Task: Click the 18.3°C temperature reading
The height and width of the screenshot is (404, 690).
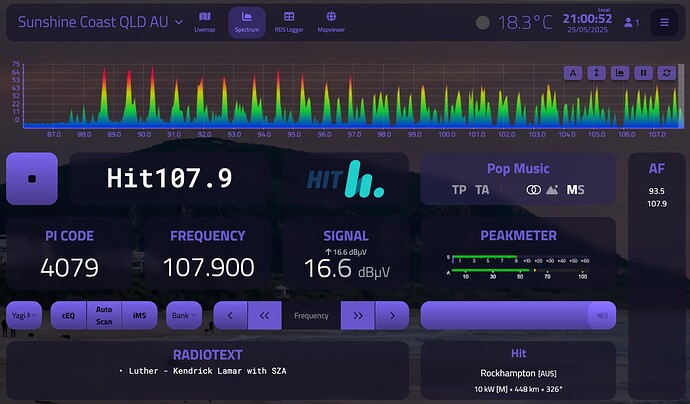Action: pos(525,22)
